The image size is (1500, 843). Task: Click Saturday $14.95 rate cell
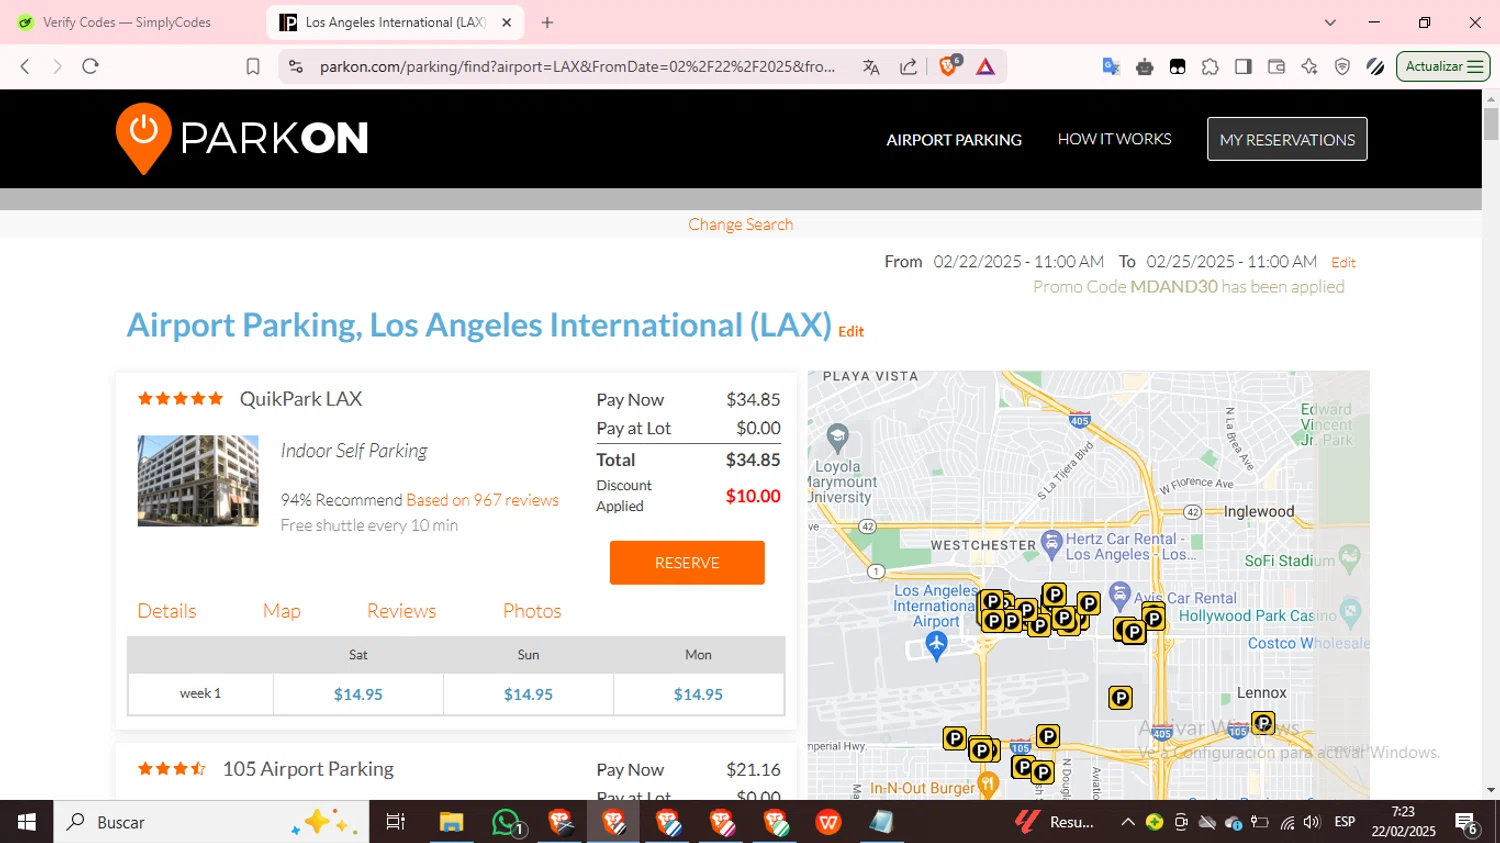358,694
